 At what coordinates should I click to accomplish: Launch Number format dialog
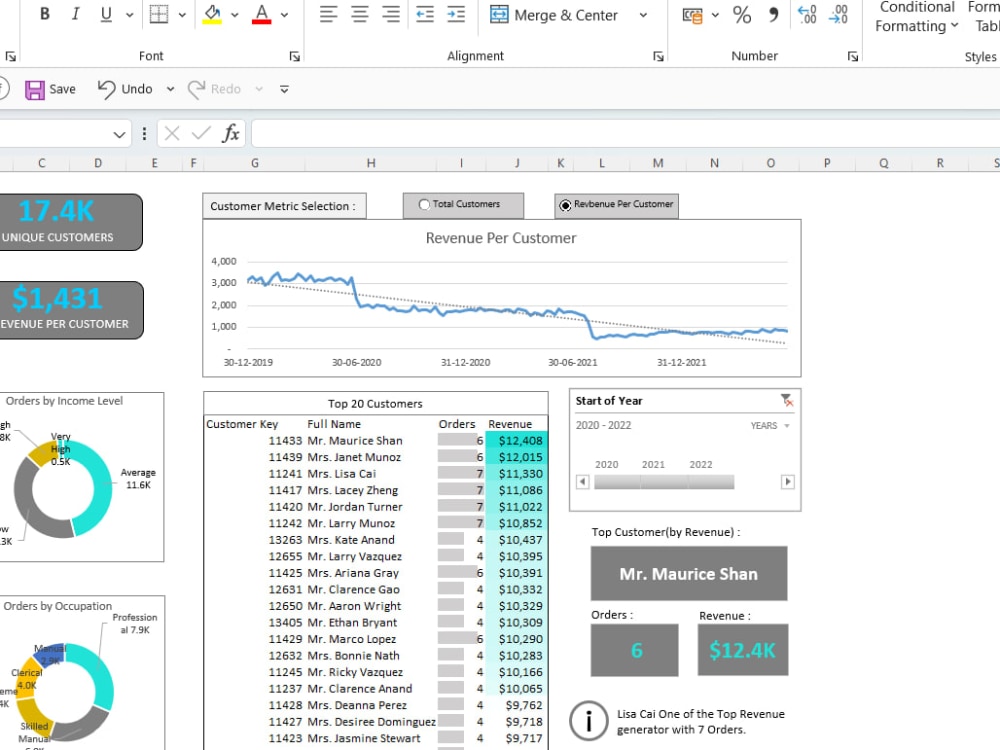[853, 57]
